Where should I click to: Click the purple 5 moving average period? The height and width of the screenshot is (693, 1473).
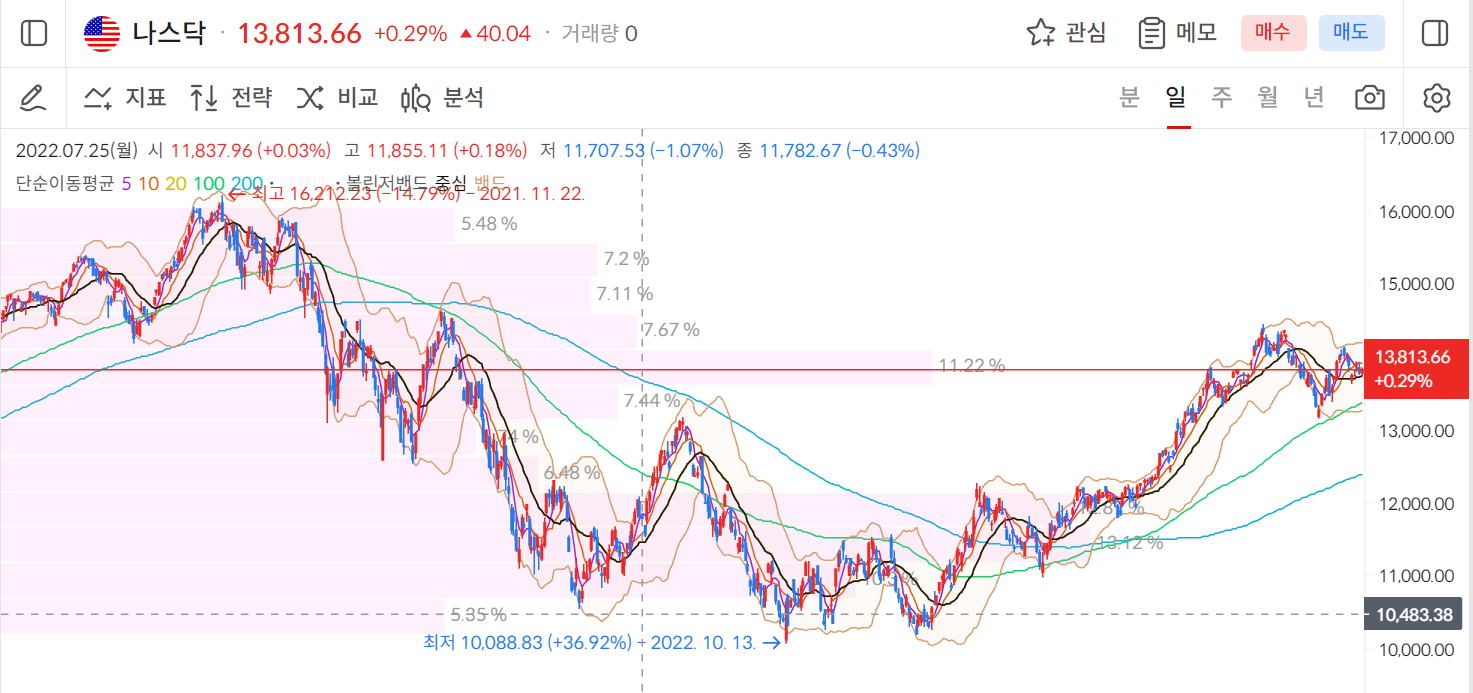pos(126,183)
